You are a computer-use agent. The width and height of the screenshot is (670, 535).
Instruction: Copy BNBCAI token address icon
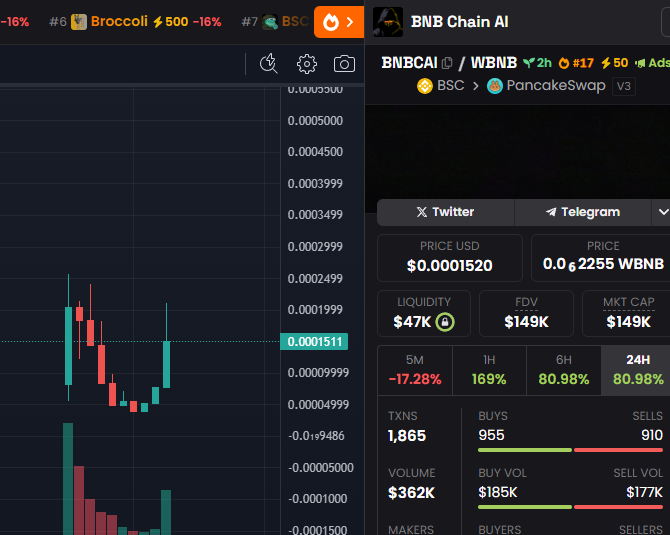447,63
